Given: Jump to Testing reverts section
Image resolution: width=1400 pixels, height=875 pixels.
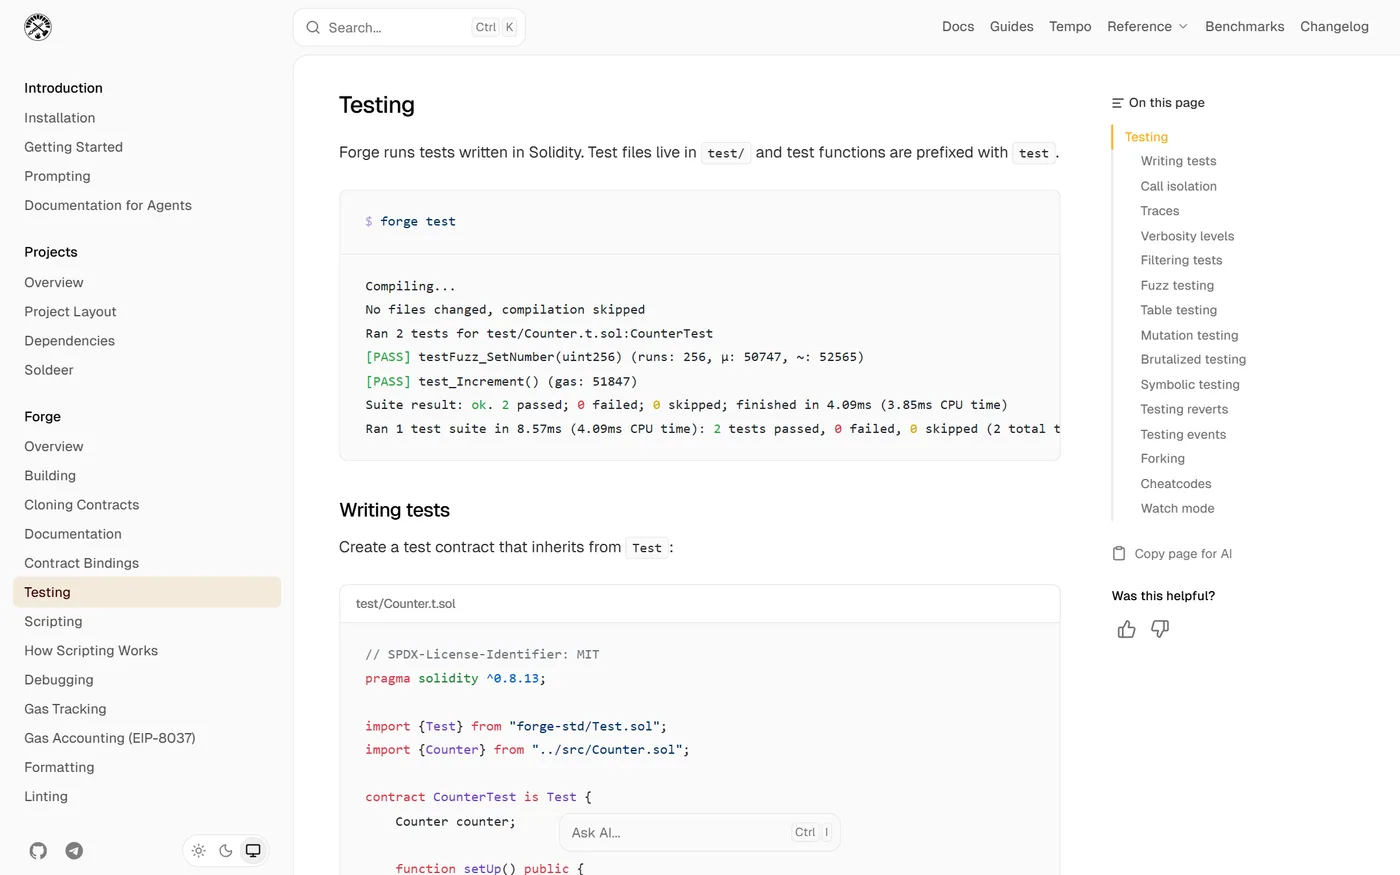Looking at the screenshot, I should tap(1185, 409).
